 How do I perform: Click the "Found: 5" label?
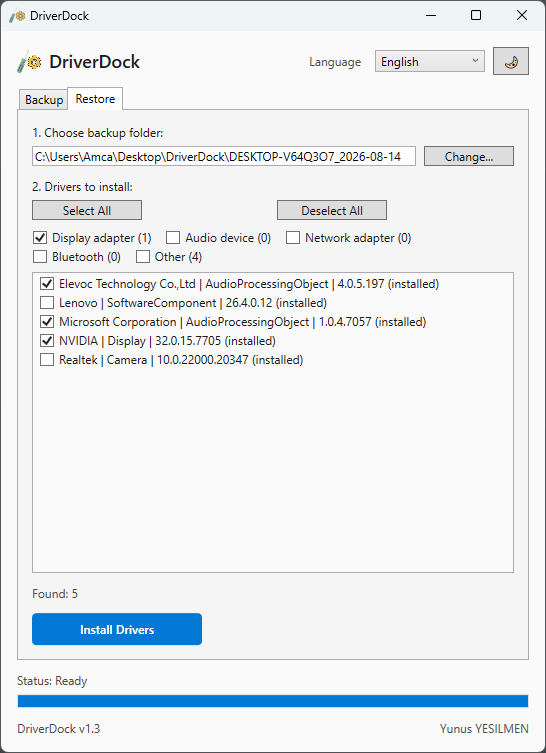coord(55,594)
